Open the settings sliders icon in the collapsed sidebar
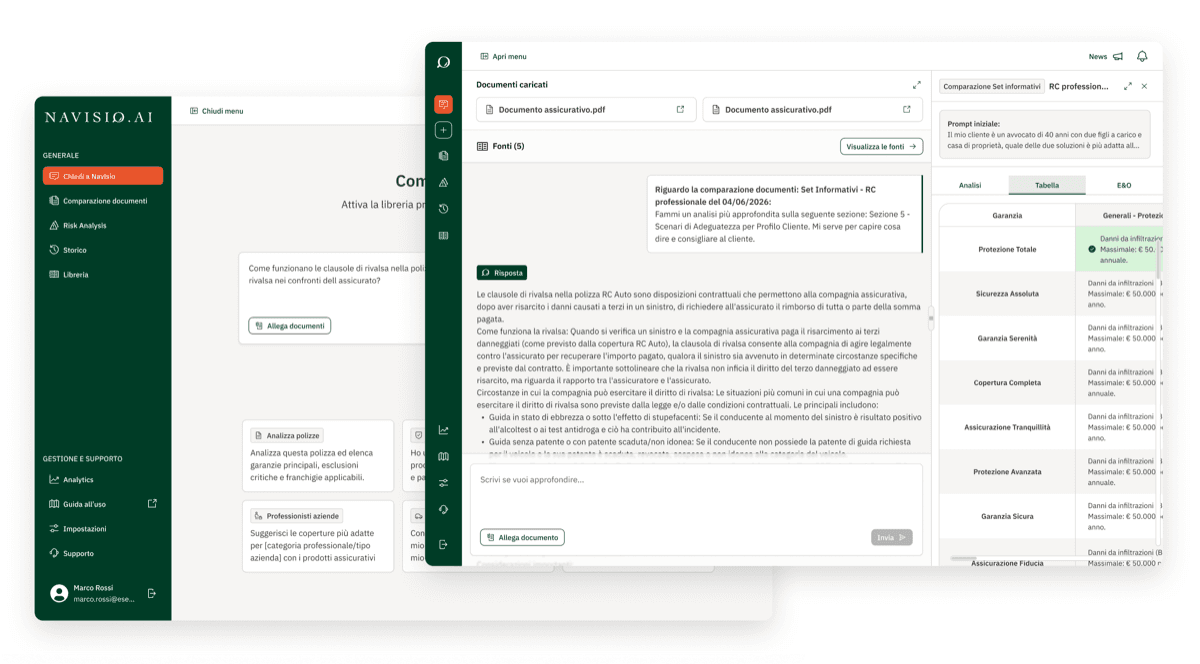Screen dimensions: 1200x664 [x=443, y=483]
